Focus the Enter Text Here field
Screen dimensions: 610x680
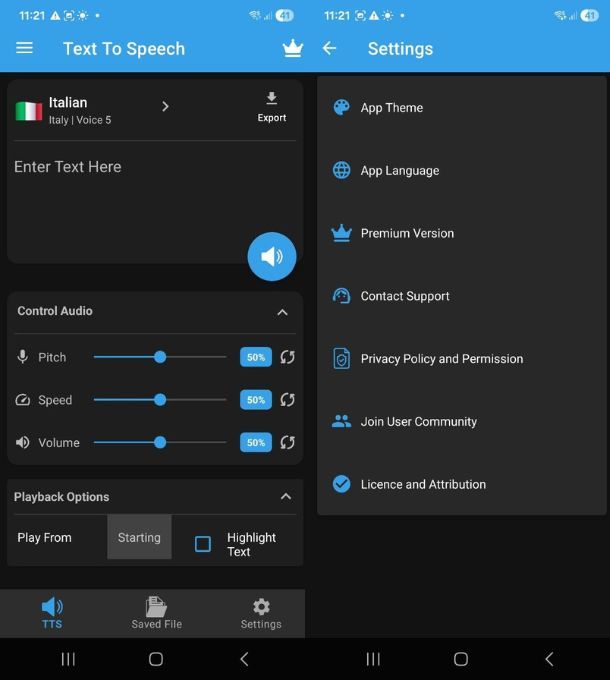coord(155,202)
